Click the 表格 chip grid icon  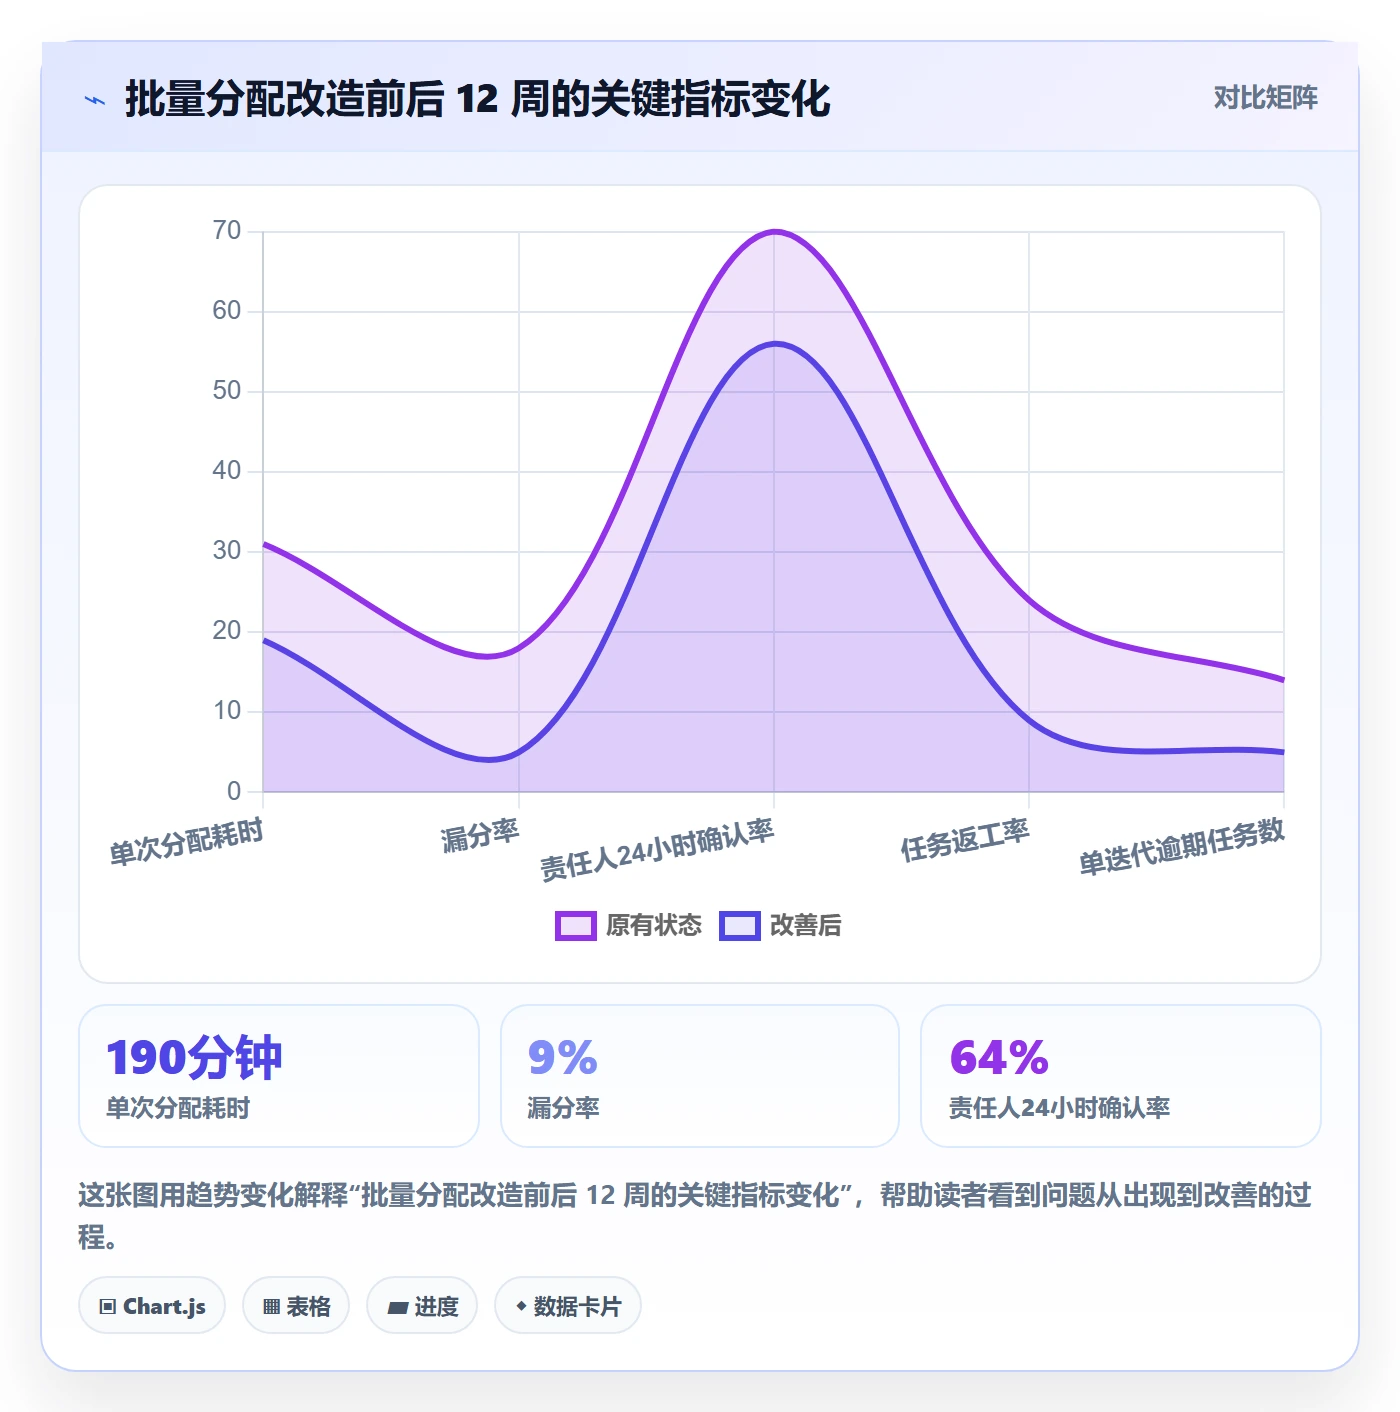271,1307
